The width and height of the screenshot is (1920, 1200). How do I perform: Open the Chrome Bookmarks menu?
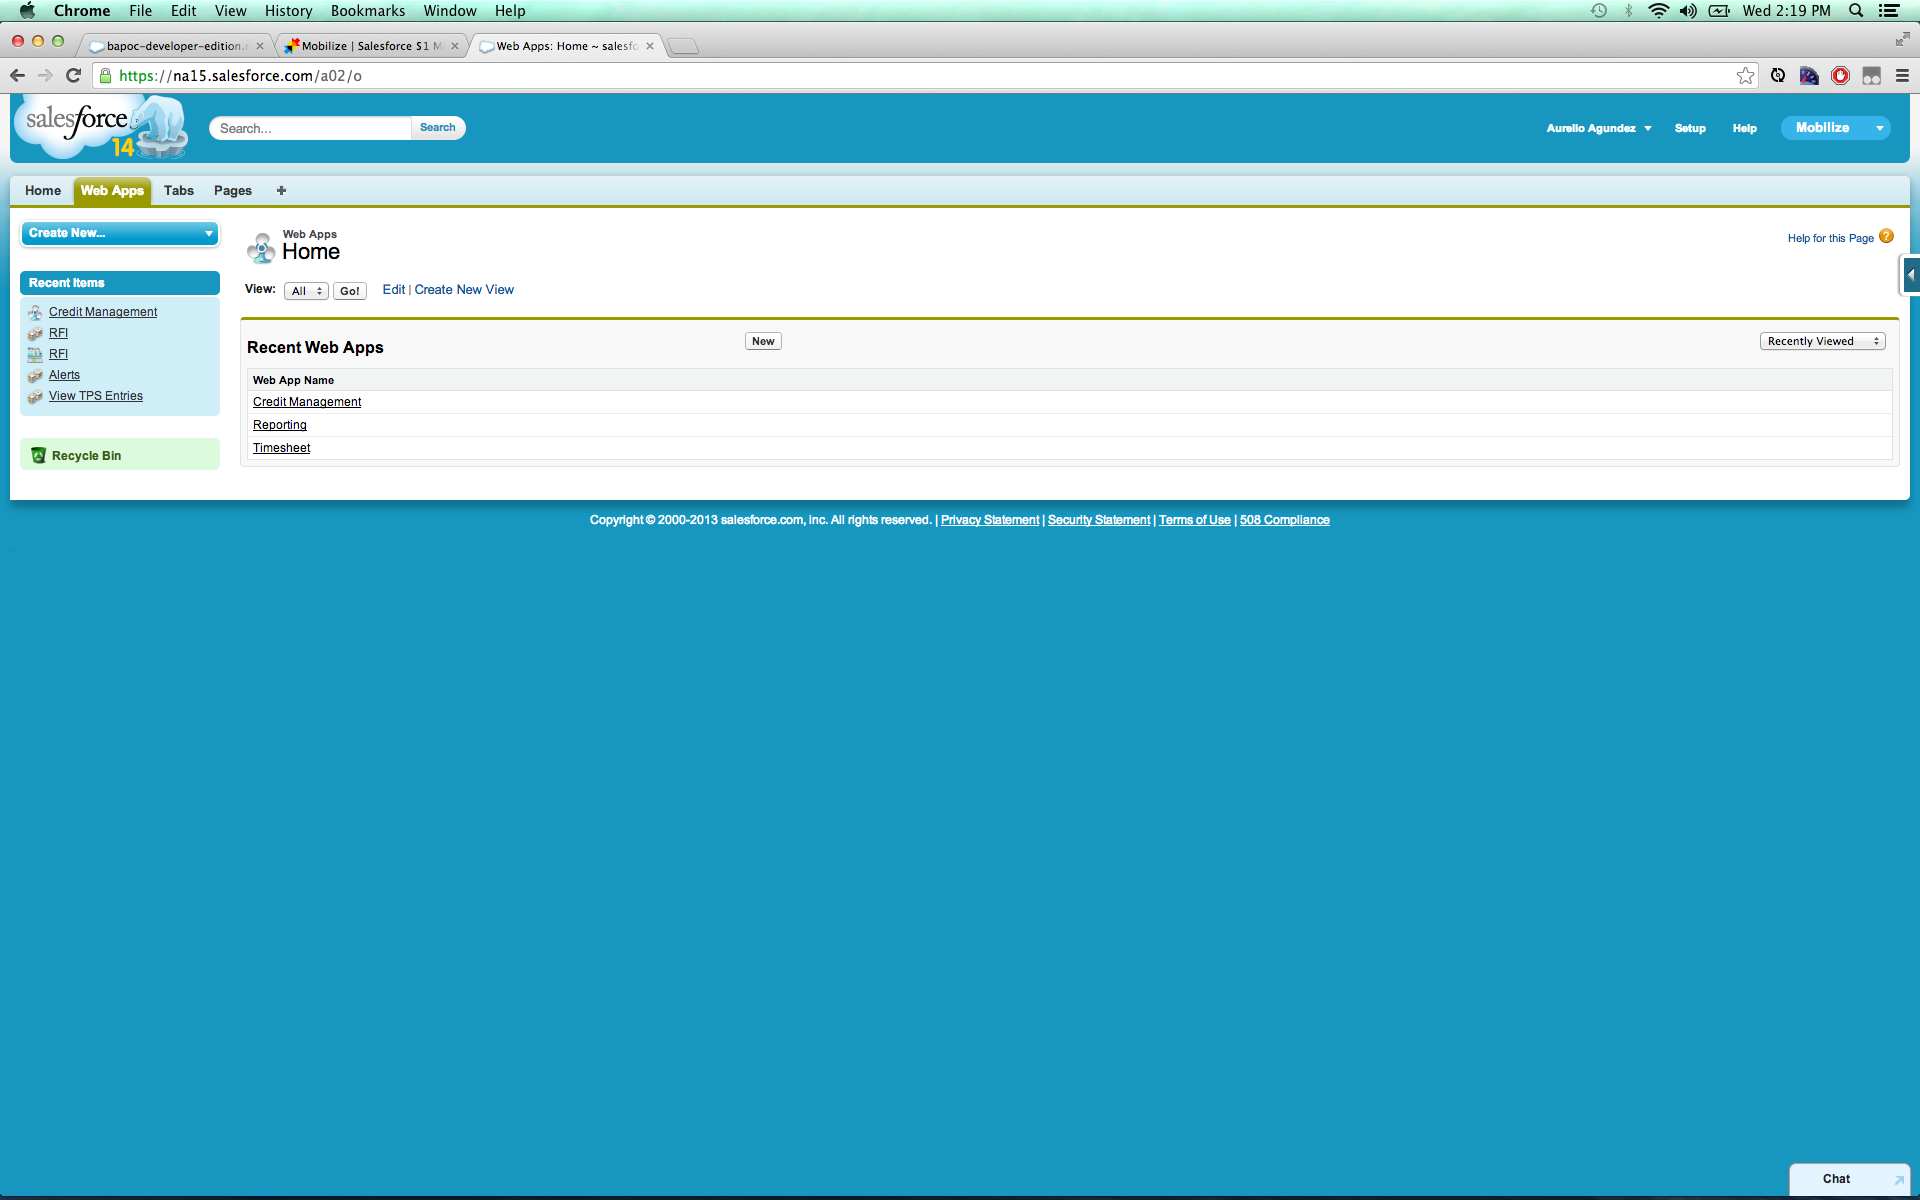coord(367,11)
